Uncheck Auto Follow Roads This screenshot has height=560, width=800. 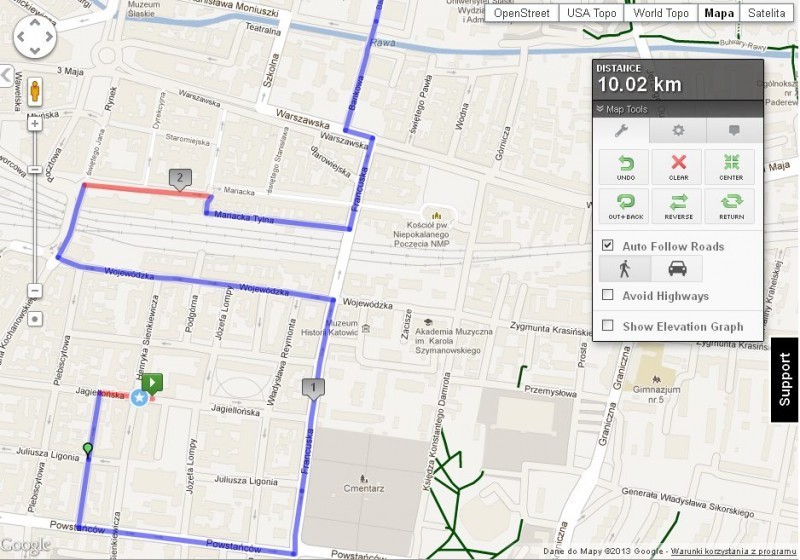(x=607, y=245)
